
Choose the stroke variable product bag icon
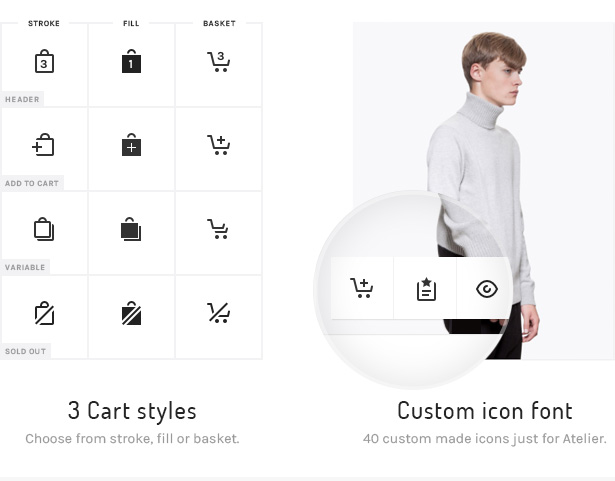tap(43, 229)
